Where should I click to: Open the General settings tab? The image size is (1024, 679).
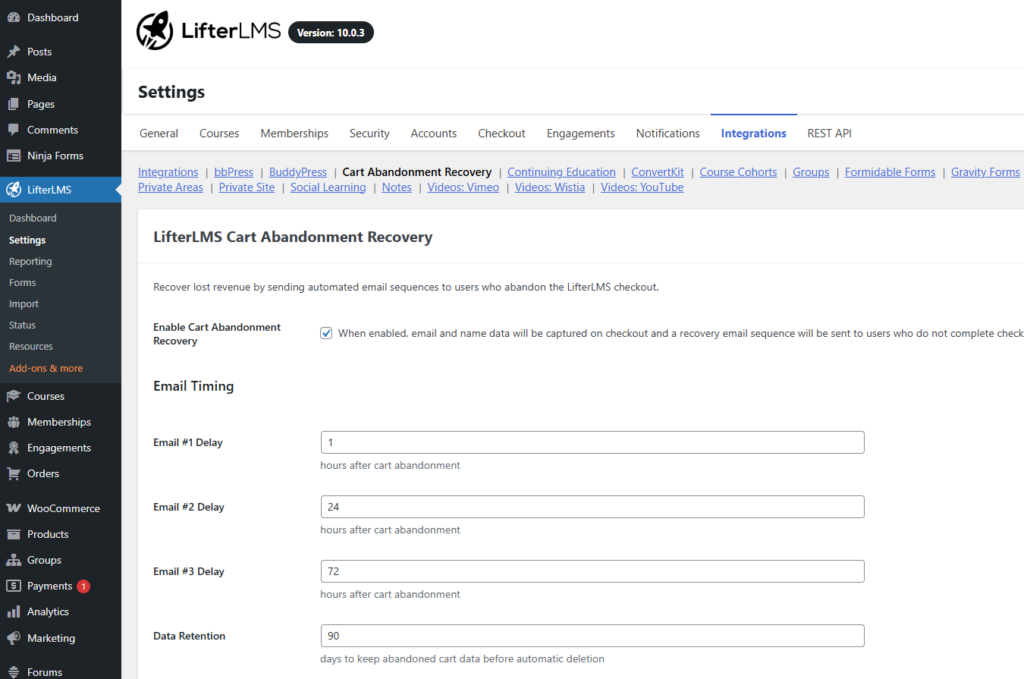pyautogui.click(x=159, y=133)
